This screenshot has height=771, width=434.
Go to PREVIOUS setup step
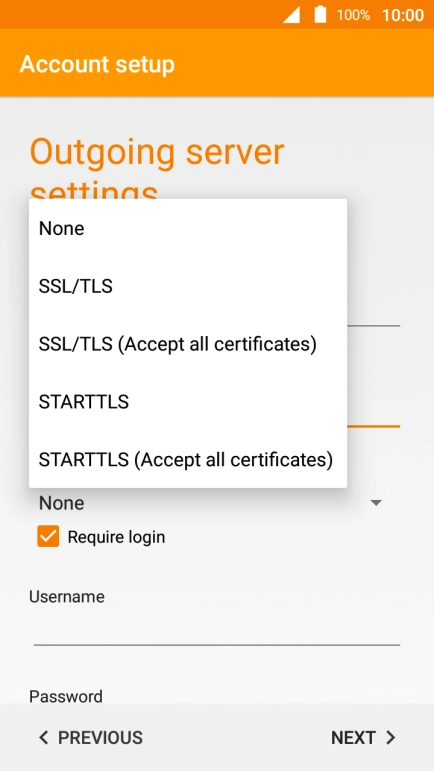point(91,738)
